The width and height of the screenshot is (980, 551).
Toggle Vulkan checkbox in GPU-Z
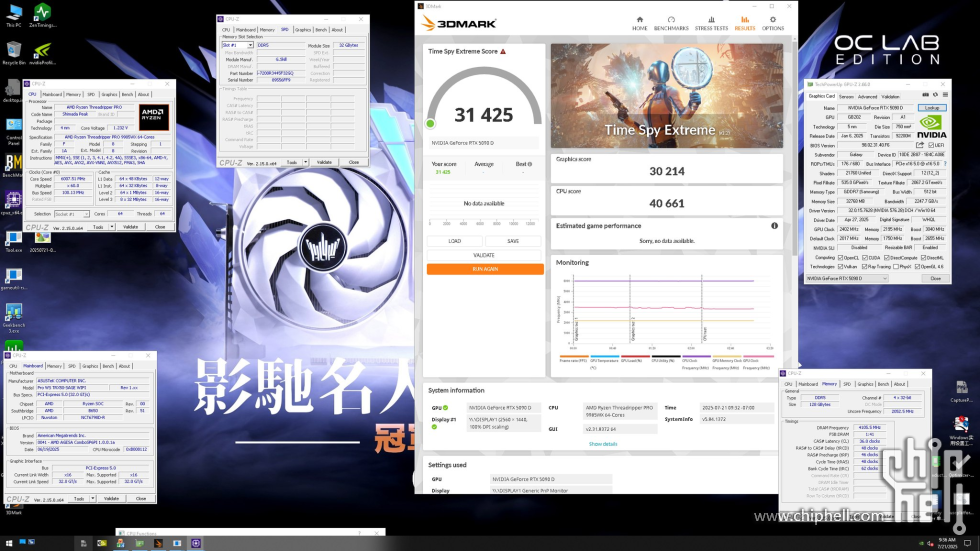(841, 267)
